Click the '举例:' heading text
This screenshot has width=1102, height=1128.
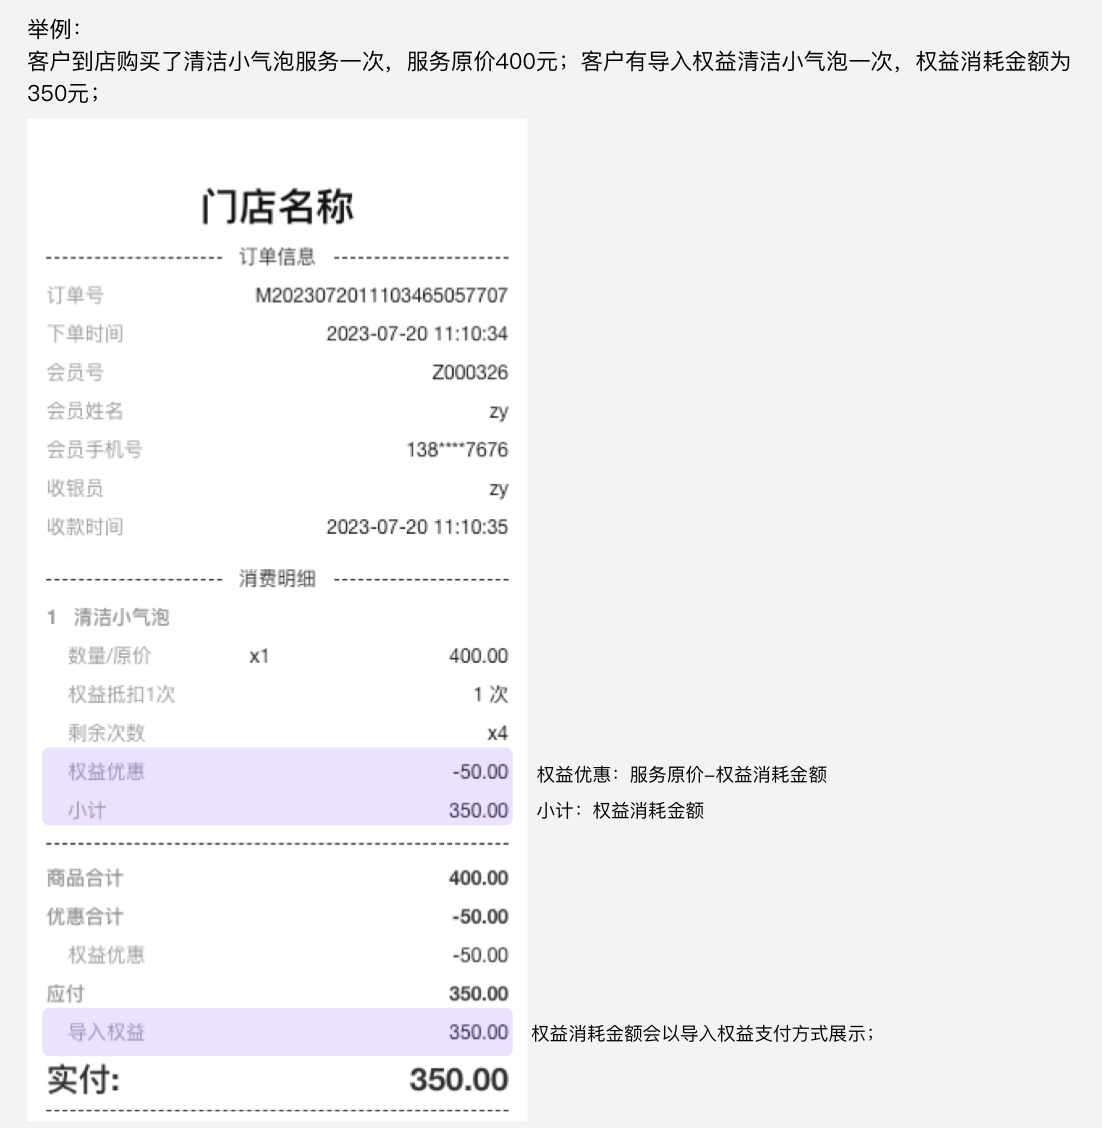click(54, 29)
